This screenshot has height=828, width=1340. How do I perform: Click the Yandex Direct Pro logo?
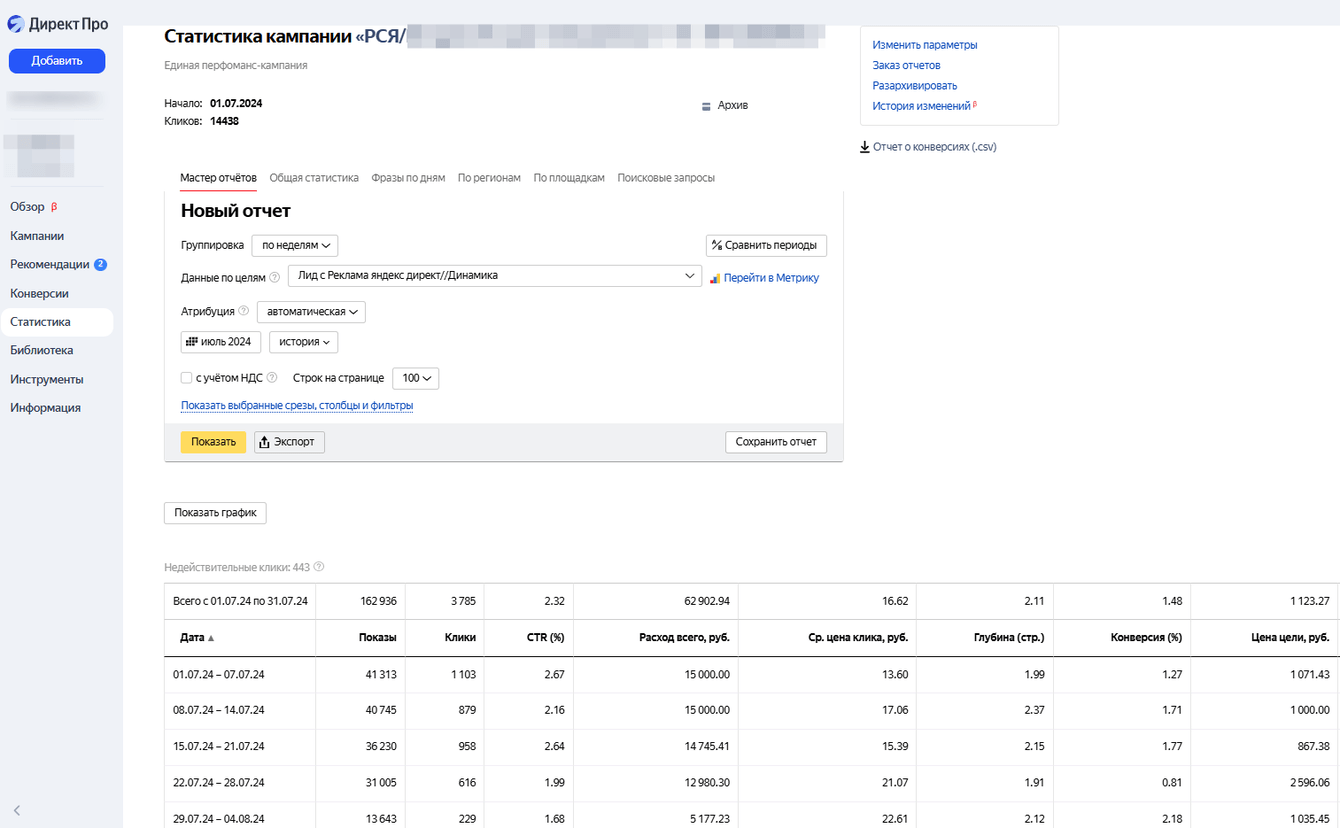pos(58,24)
